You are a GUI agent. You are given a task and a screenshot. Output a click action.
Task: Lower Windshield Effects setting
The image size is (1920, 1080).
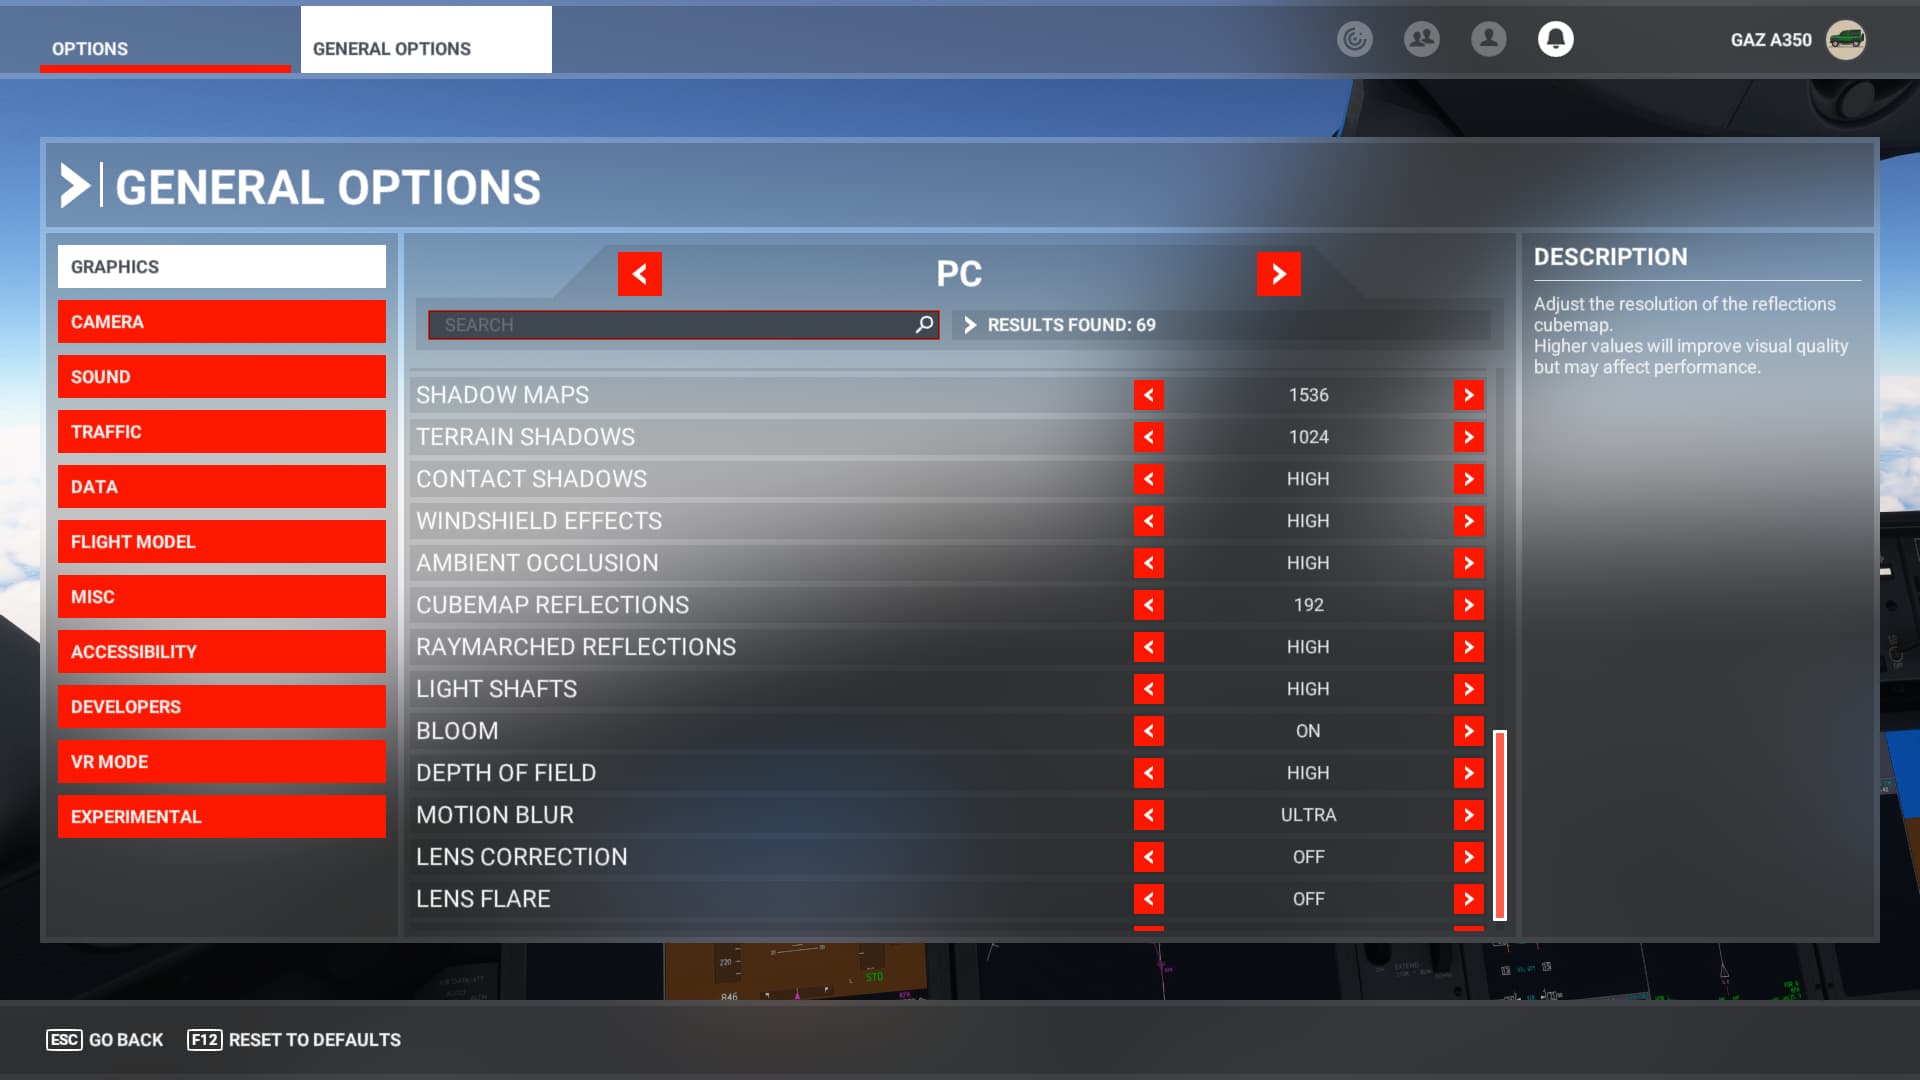(x=1148, y=521)
